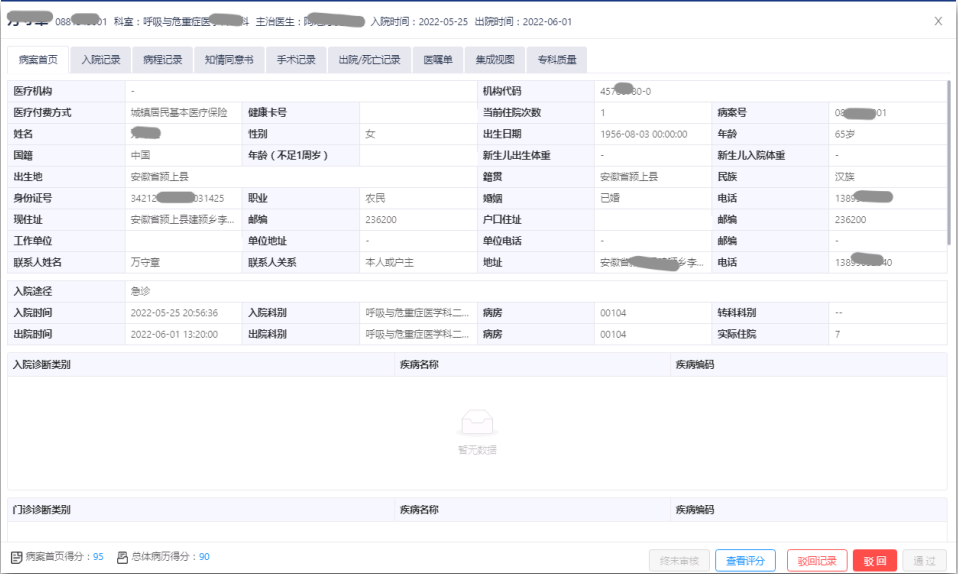
Task: Click the 婚姻 value 已婚
Action: point(610,198)
